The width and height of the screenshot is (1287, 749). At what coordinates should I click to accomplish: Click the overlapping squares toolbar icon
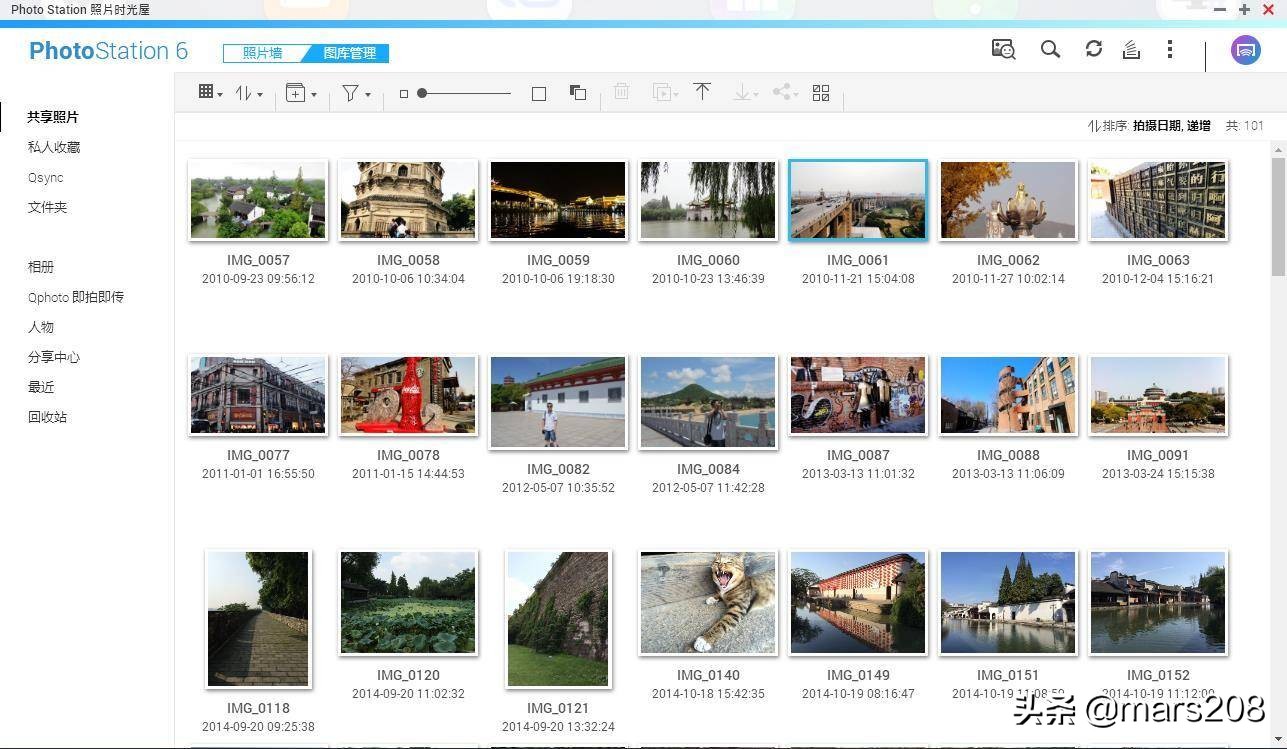coord(578,93)
